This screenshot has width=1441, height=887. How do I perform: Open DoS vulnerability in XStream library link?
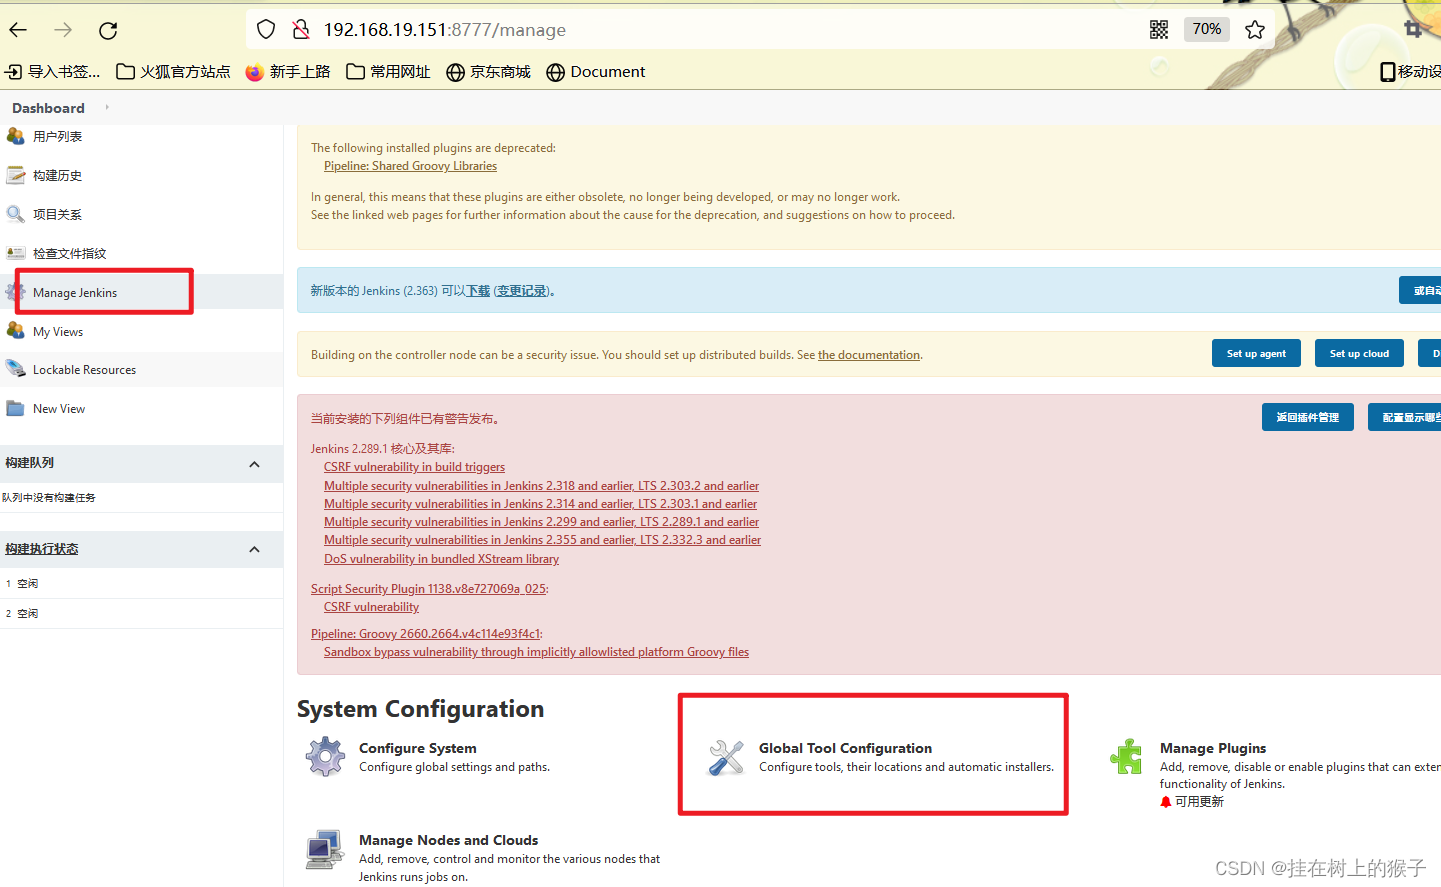(x=441, y=559)
